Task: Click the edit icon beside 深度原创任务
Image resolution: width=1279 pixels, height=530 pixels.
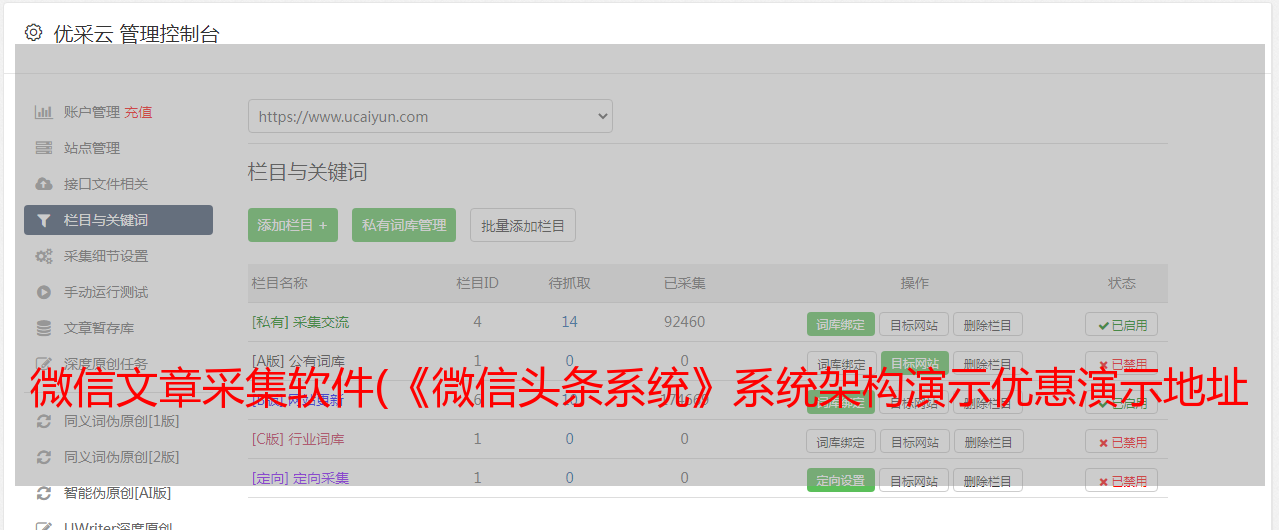Action: (x=44, y=364)
